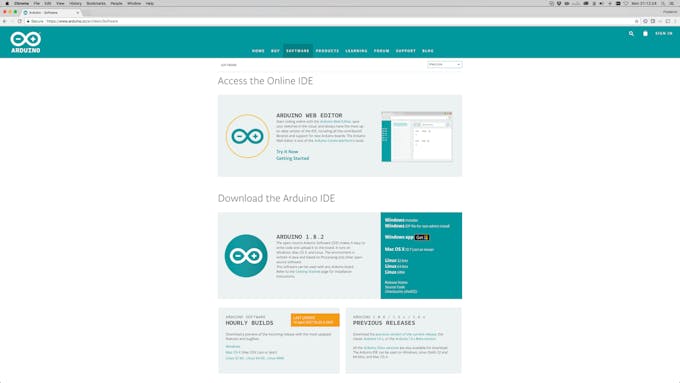Open the SOFTWARE navigation tab
680x383 pixels.
click(298, 51)
